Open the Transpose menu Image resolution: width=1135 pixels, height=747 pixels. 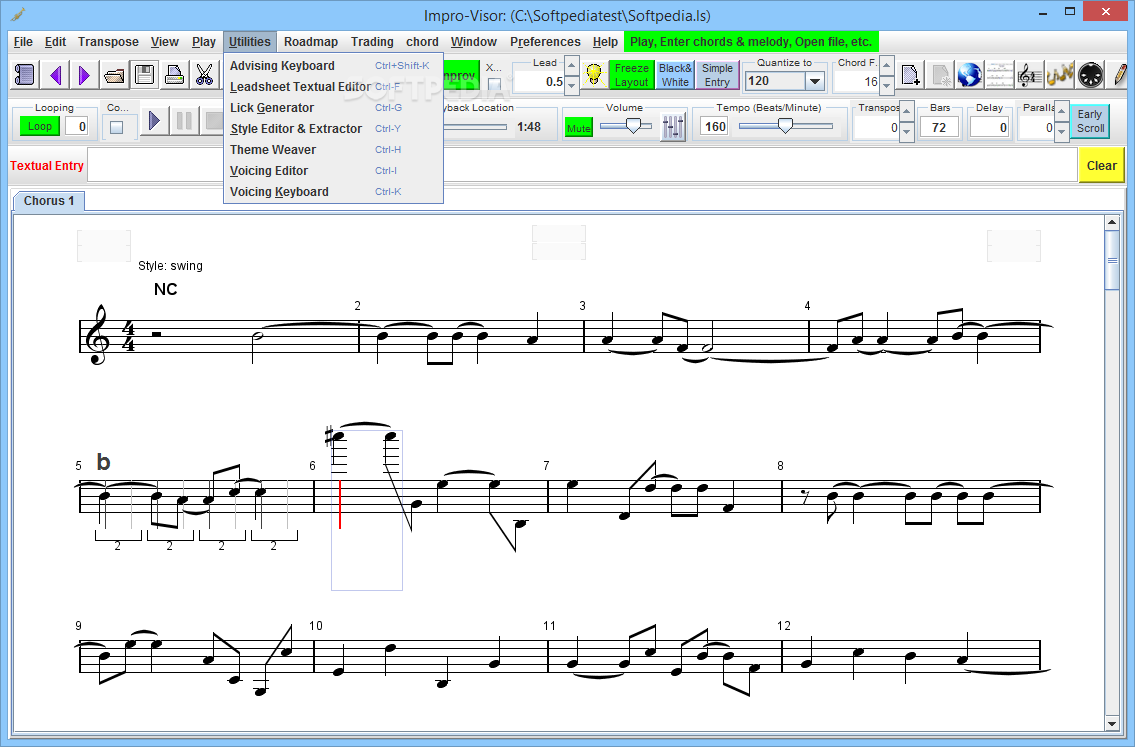109,42
